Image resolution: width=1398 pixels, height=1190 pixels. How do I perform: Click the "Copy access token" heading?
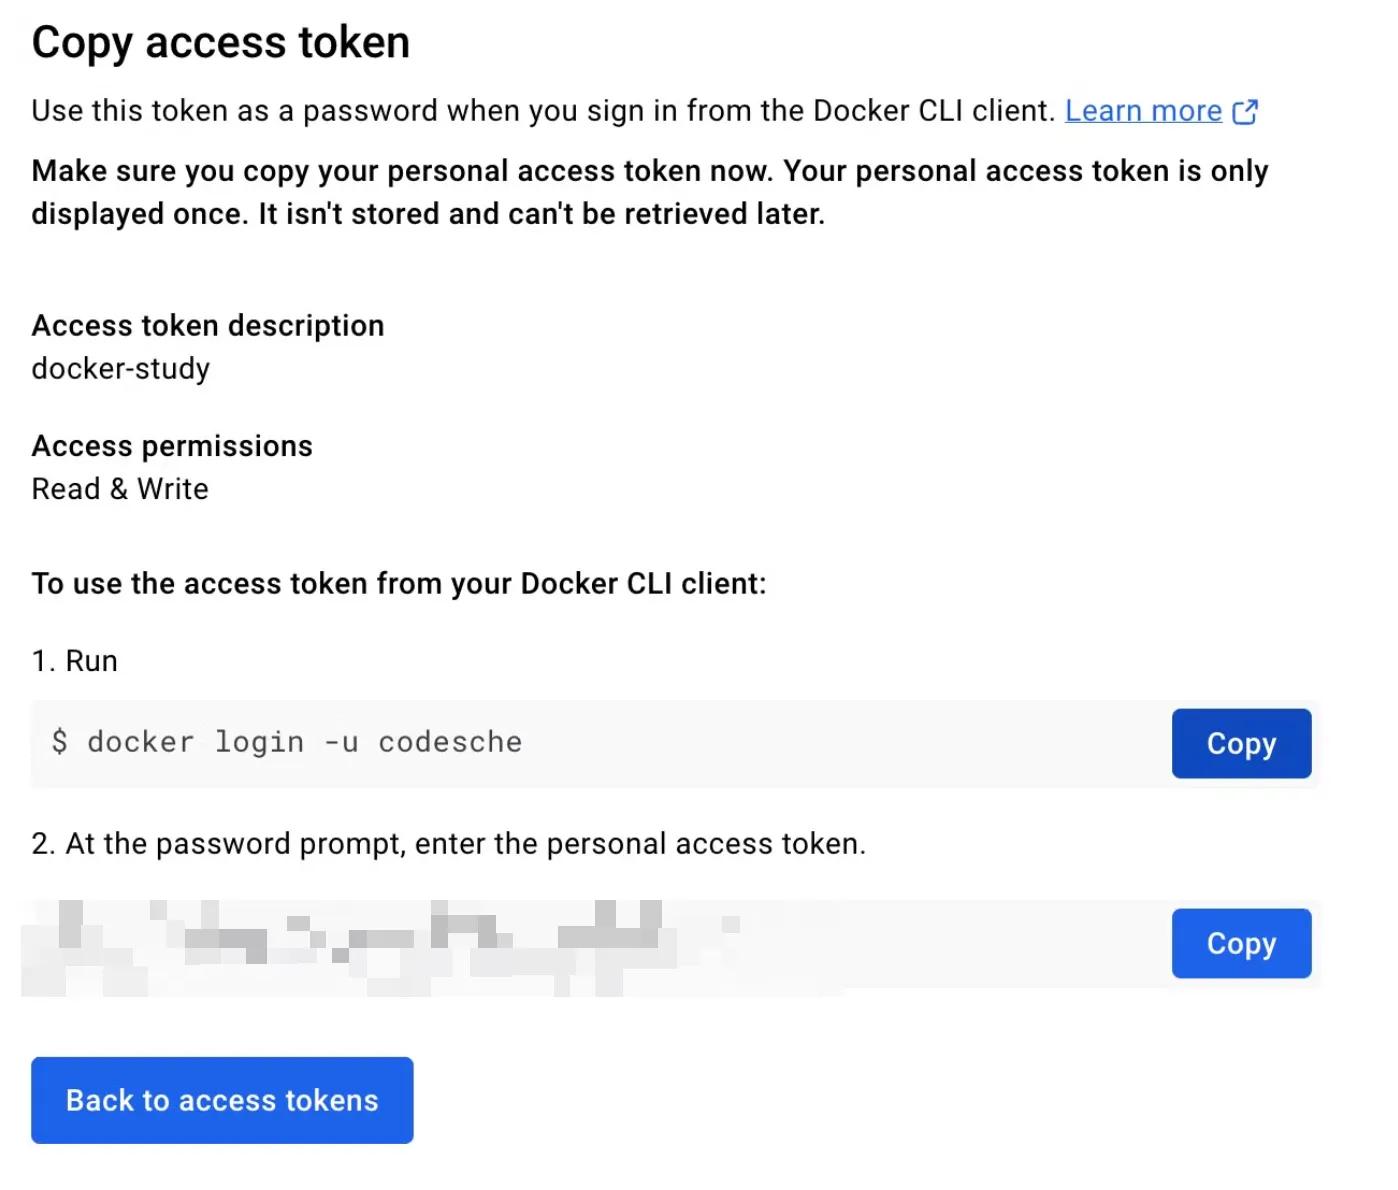(x=221, y=43)
